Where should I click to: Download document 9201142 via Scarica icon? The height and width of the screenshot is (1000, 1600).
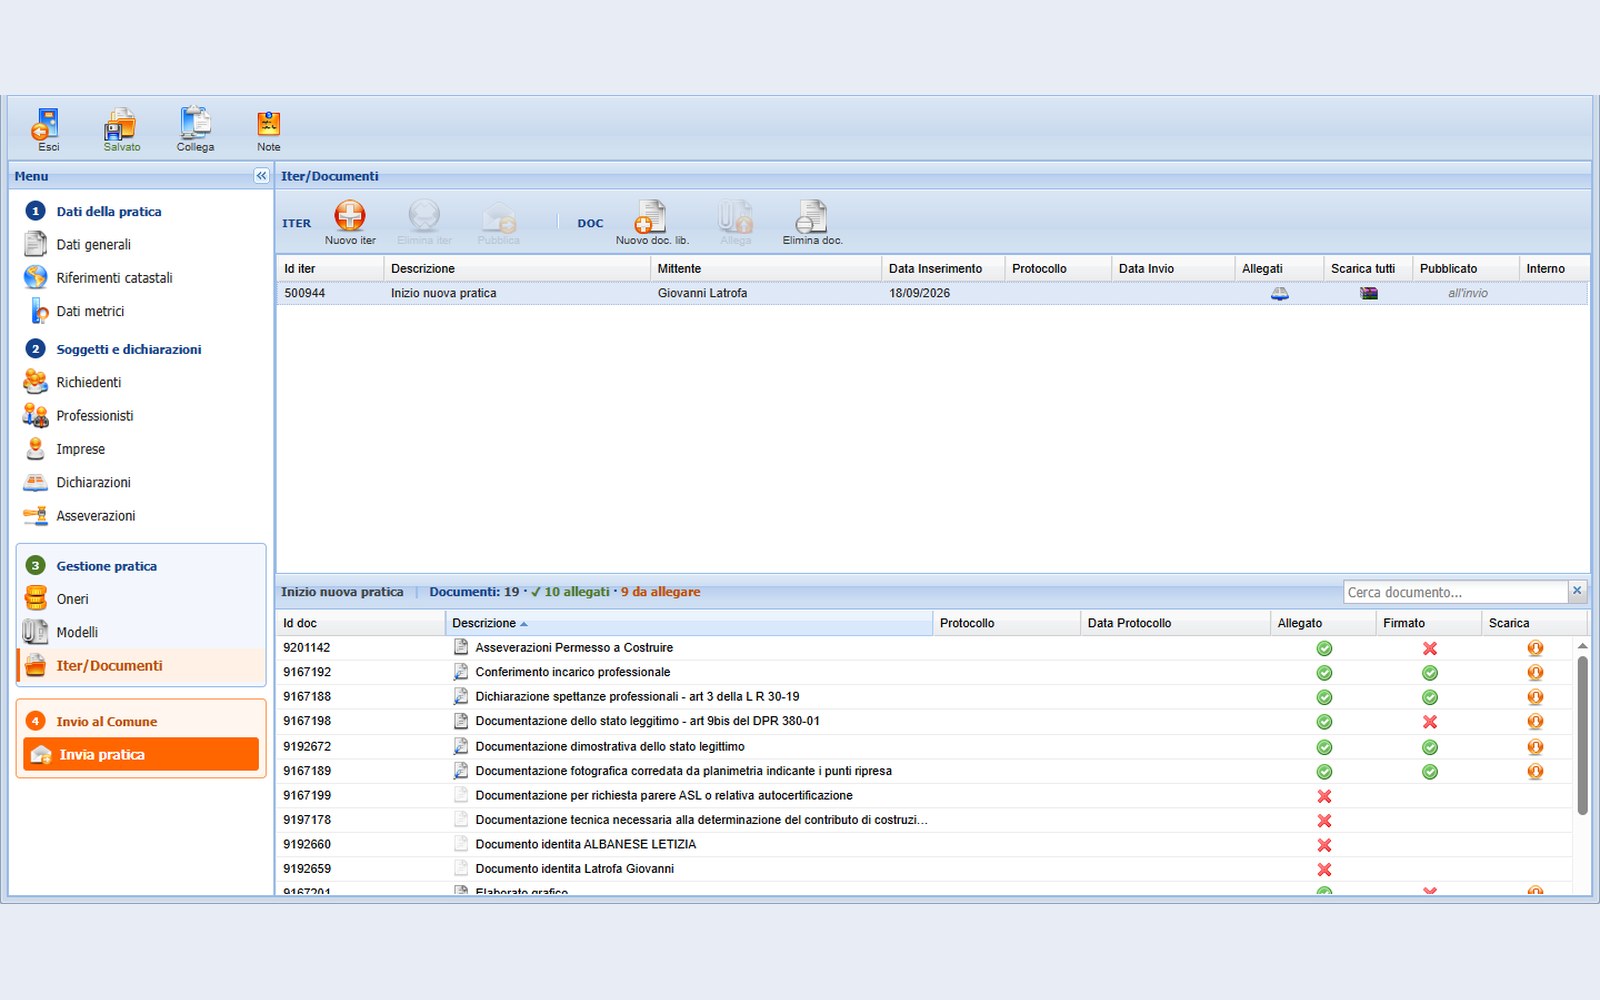tap(1535, 648)
